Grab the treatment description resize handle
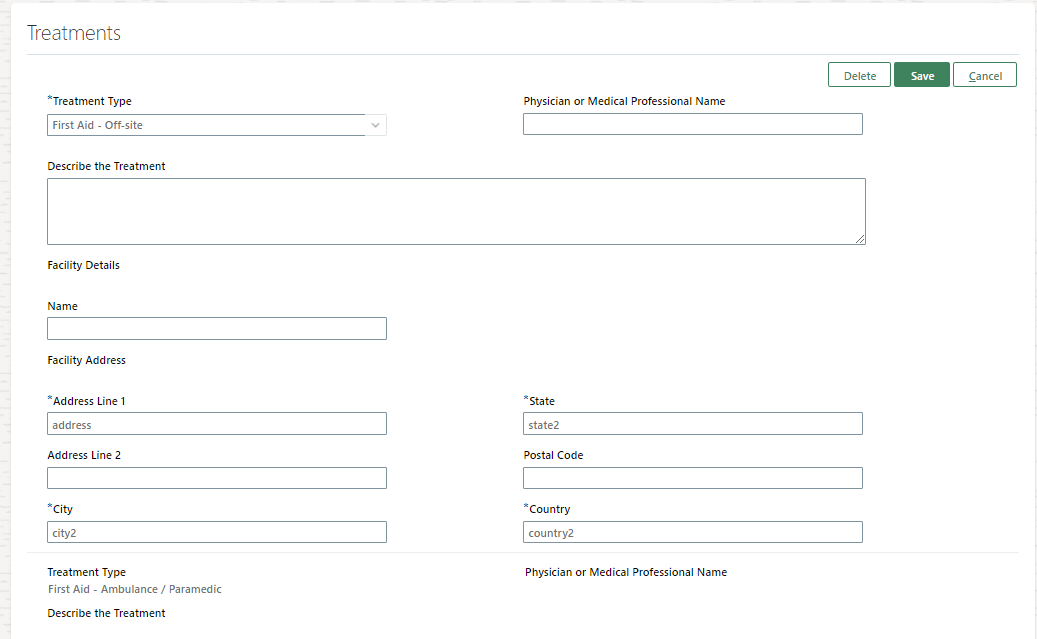This screenshot has width=1037, height=639. [x=860, y=239]
